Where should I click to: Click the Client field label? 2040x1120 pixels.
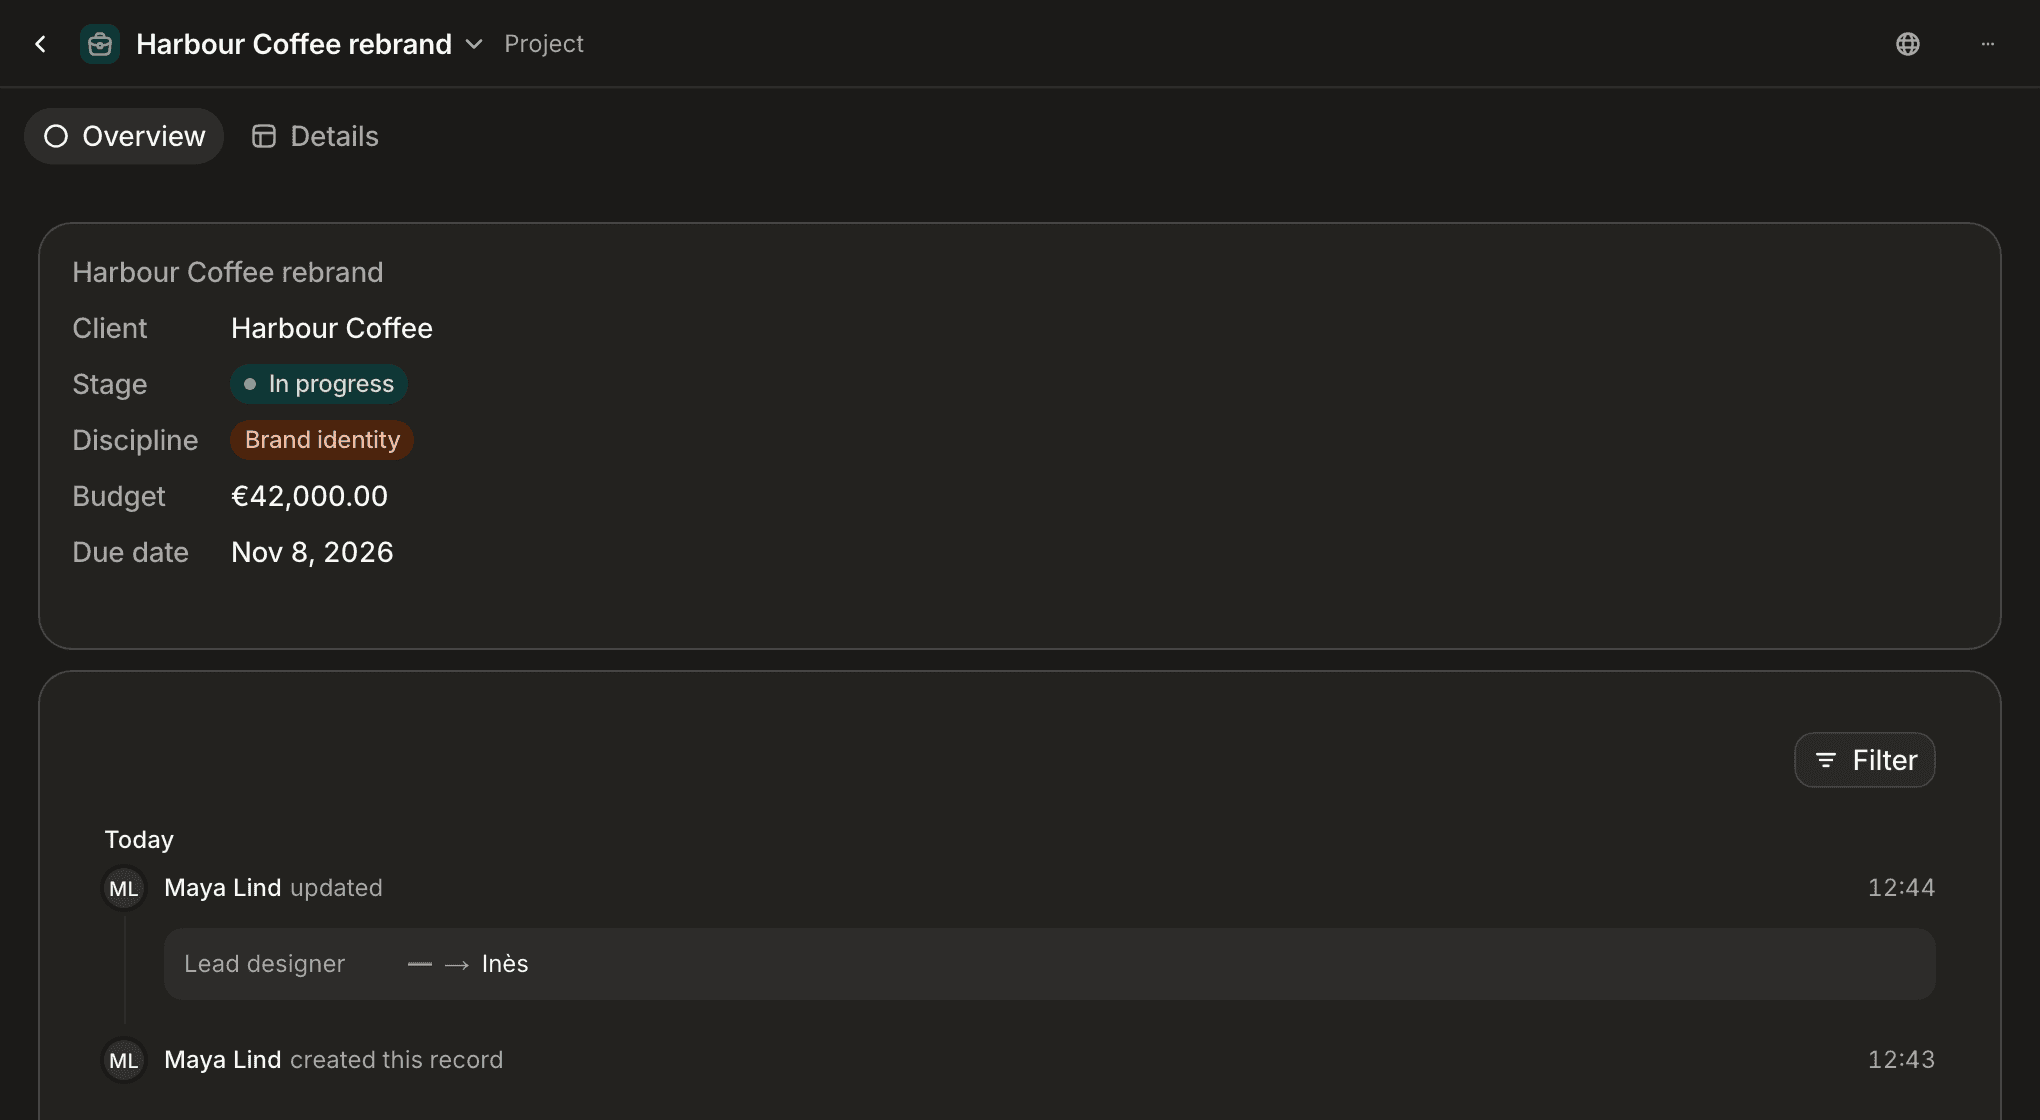pyautogui.click(x=110, y=328)
